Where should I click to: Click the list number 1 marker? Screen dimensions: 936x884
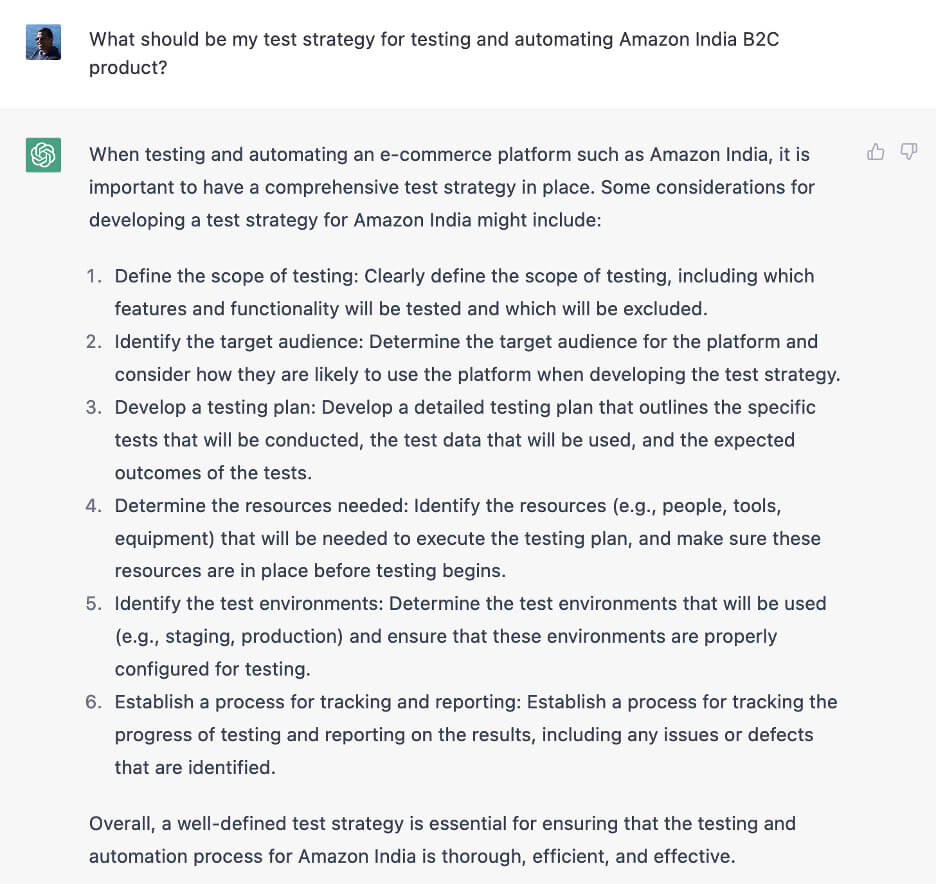tap(94, 276)
